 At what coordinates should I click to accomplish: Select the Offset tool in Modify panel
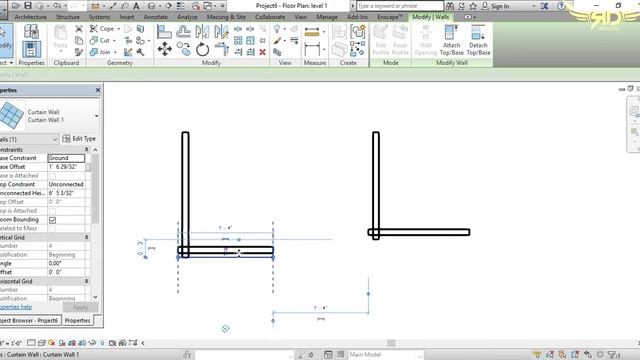point(184,31)
